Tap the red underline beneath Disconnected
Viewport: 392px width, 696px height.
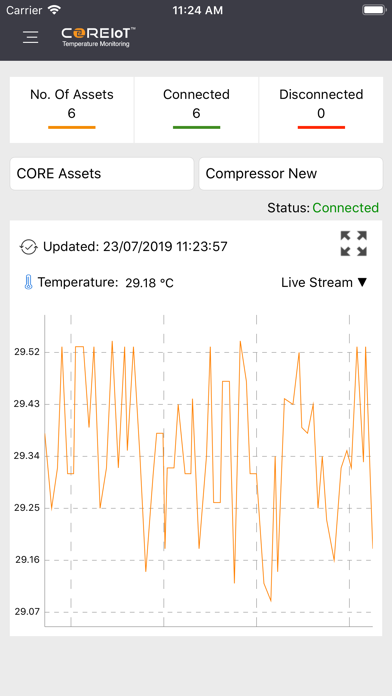tap(321, 128)
